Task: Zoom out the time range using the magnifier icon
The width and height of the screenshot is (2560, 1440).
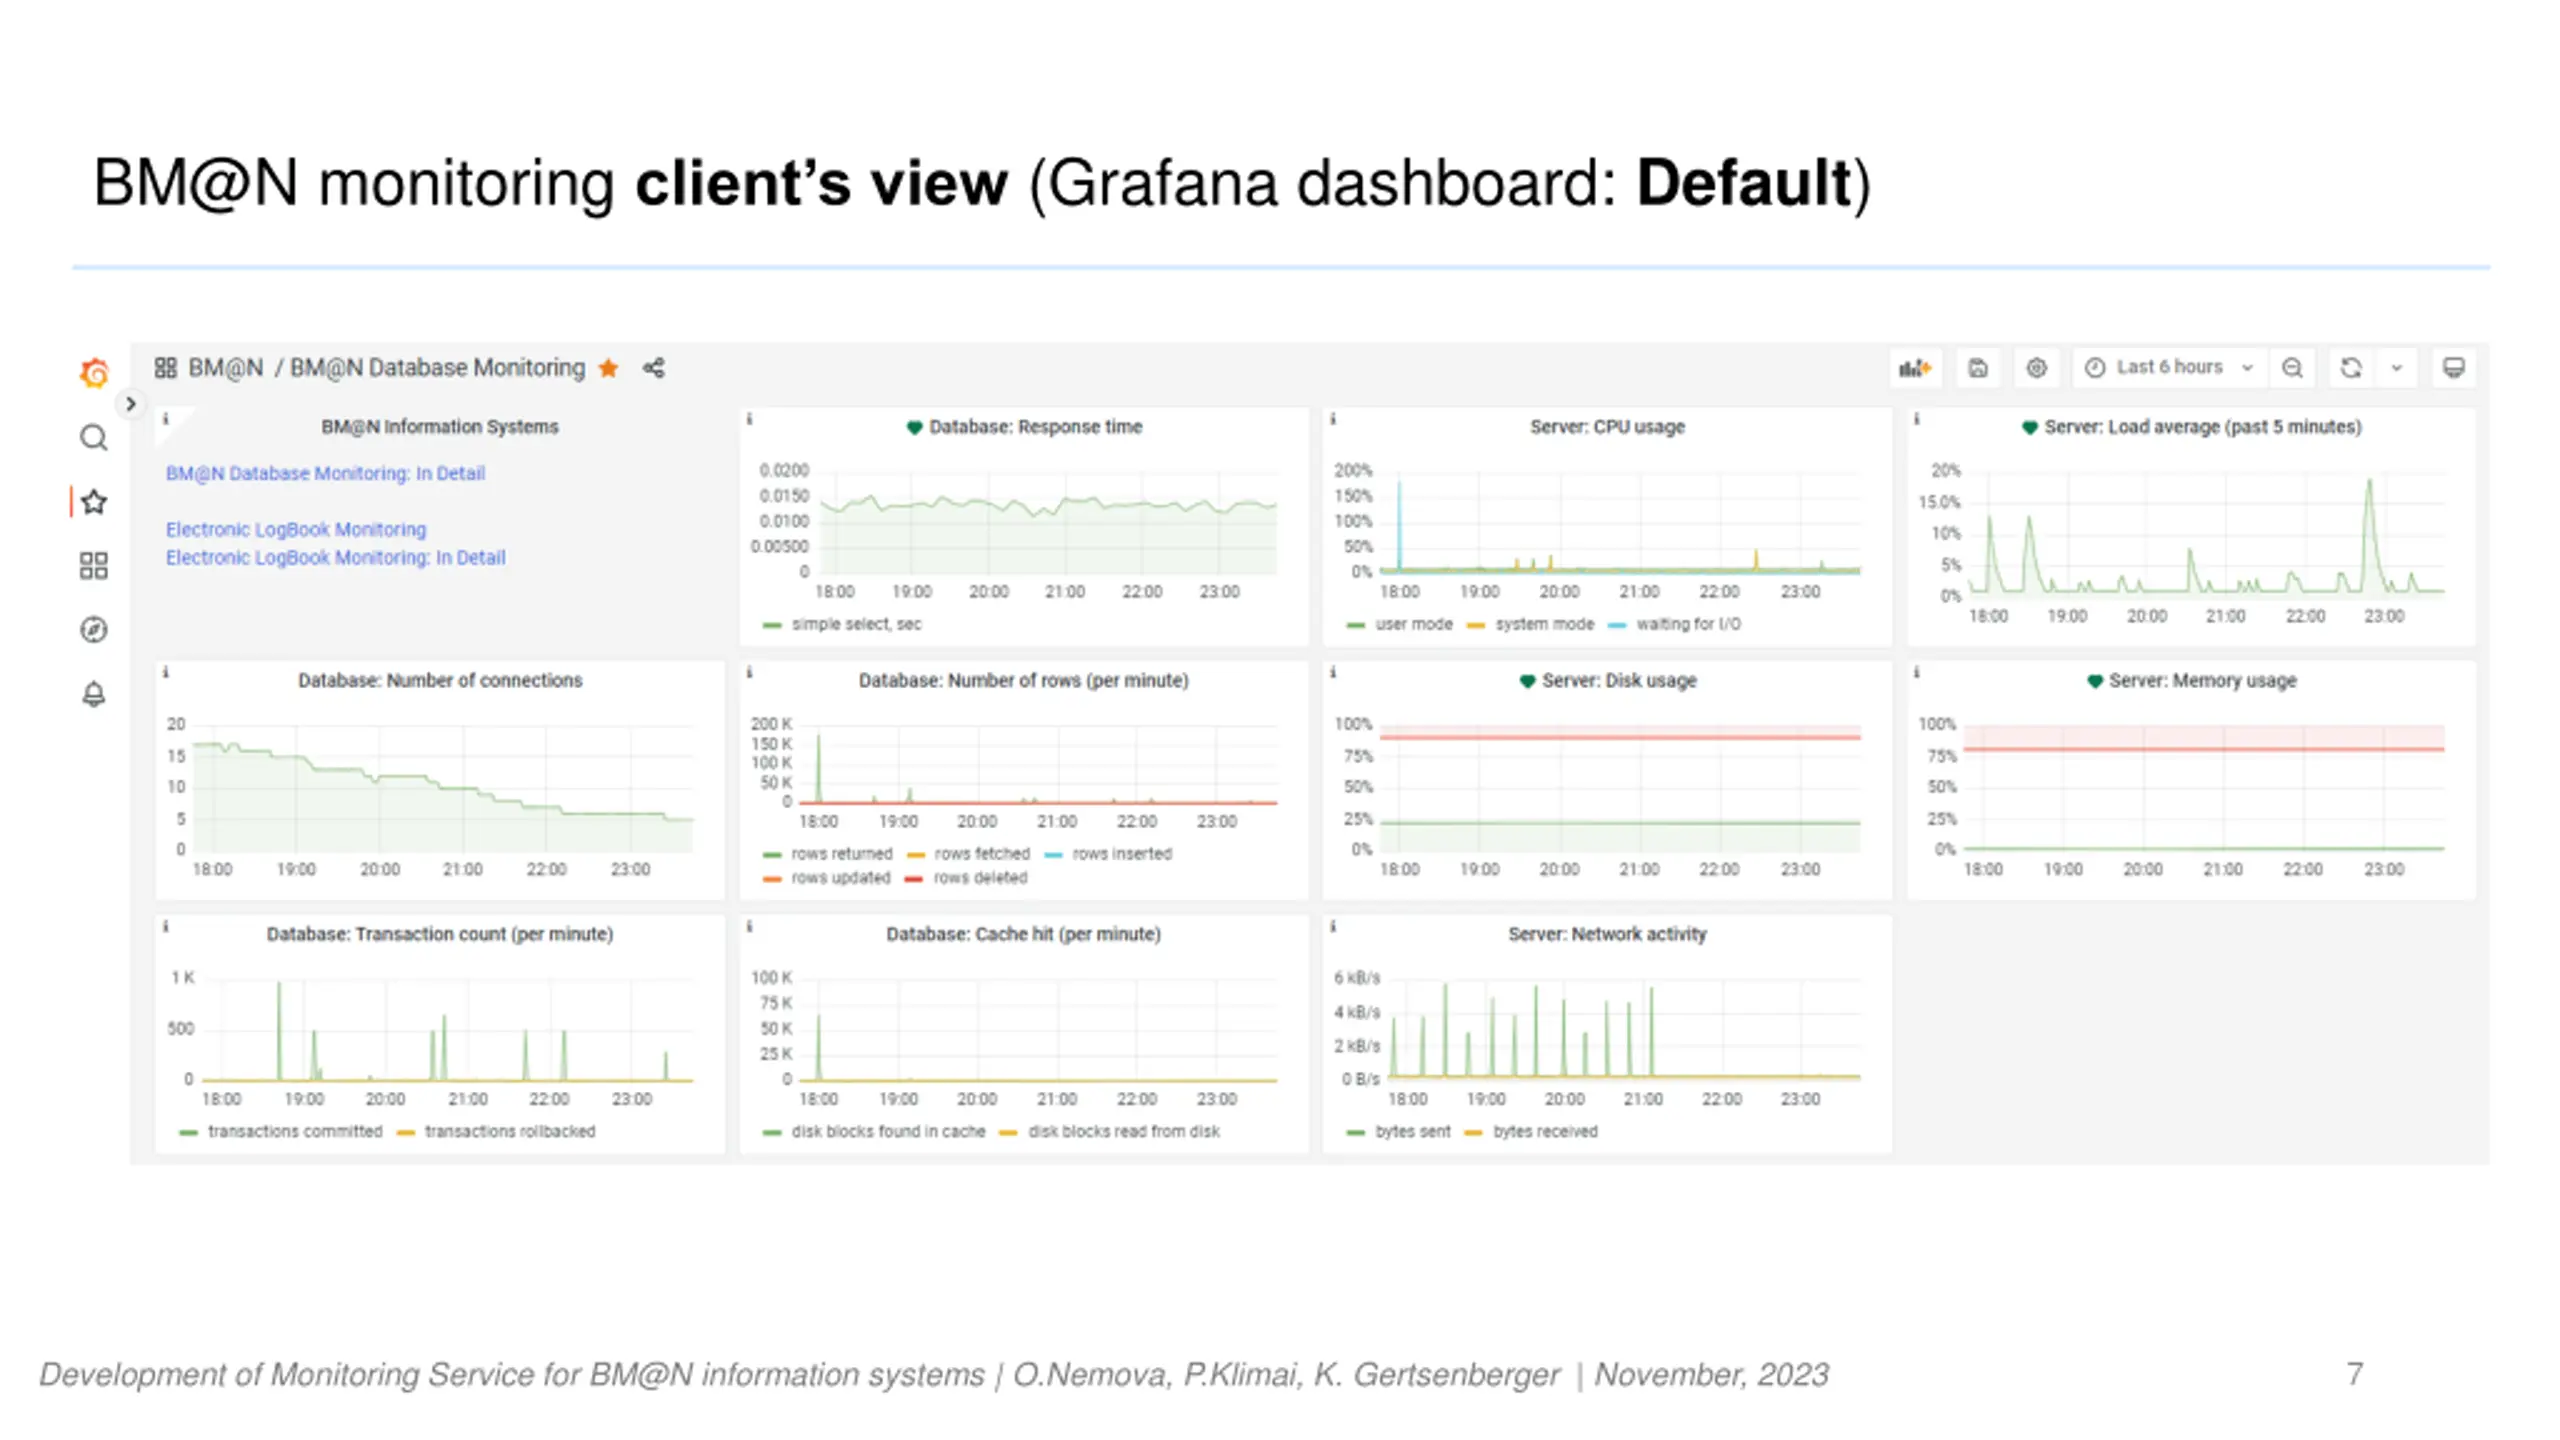Action: tap(2292, 368)
